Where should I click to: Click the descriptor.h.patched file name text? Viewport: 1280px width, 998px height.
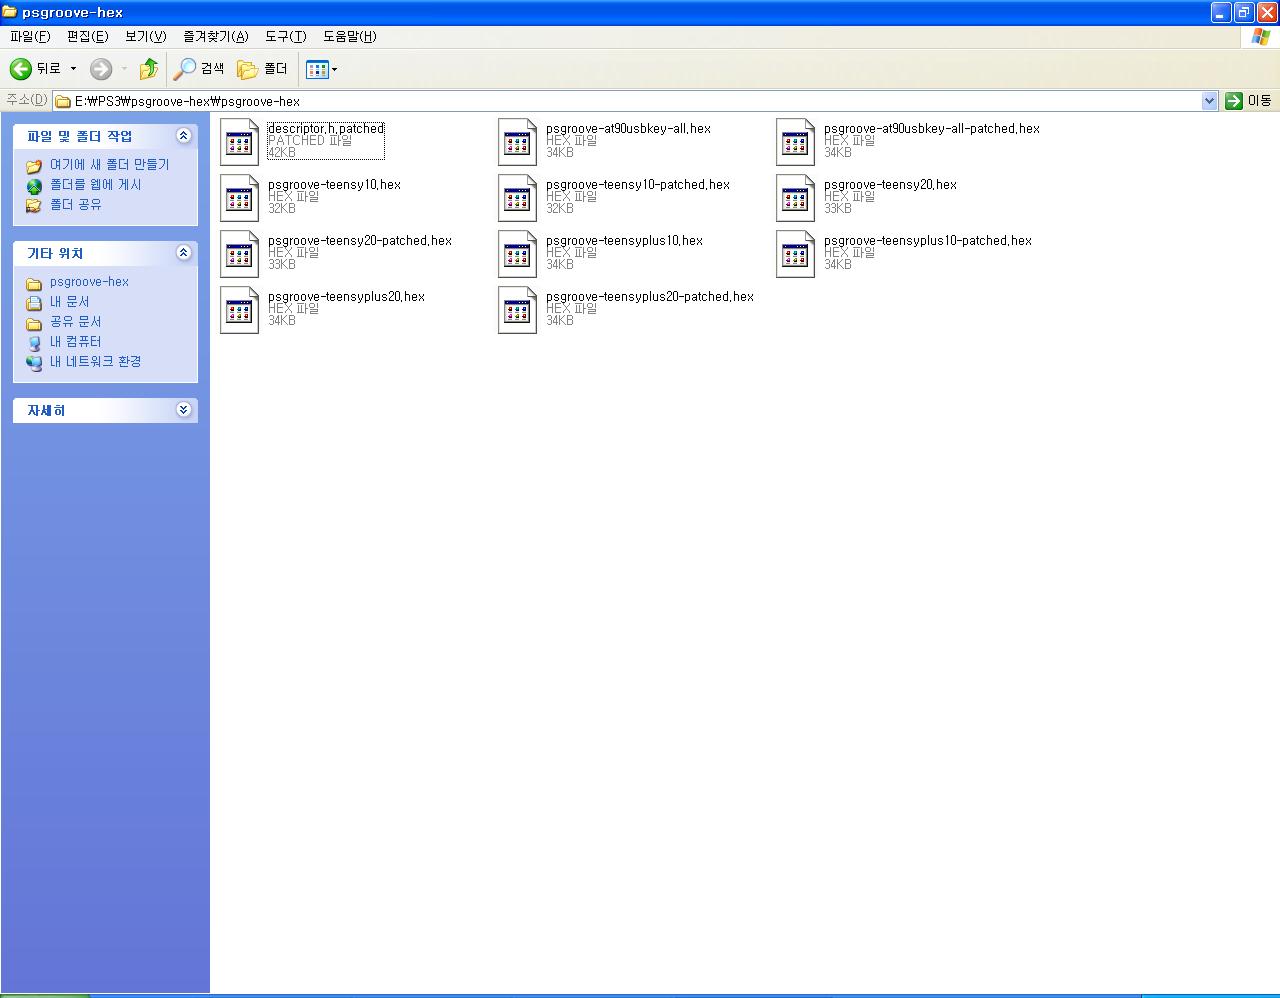[326, 129]
